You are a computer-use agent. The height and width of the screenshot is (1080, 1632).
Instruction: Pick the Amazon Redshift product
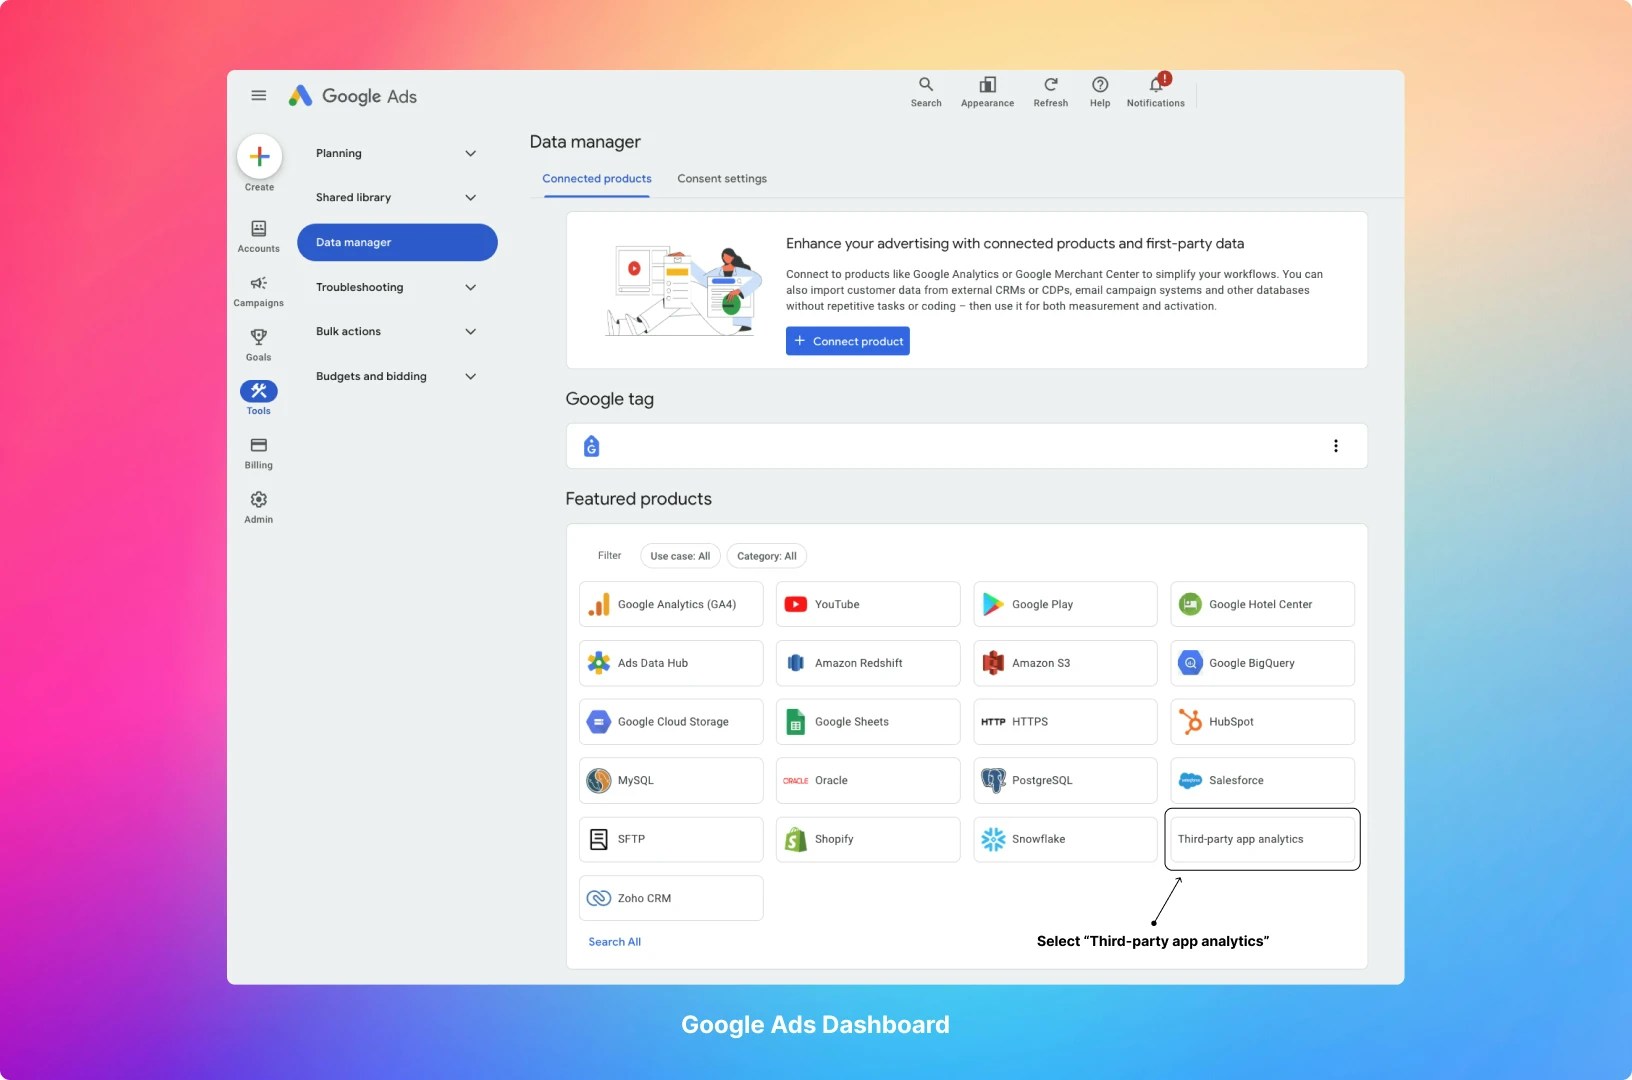868,663
